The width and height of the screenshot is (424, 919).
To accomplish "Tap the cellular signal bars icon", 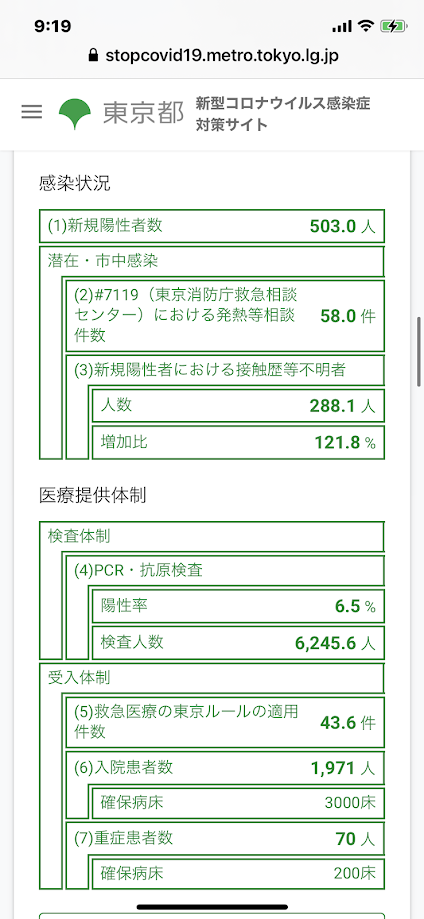I will [x=341, y=26].
